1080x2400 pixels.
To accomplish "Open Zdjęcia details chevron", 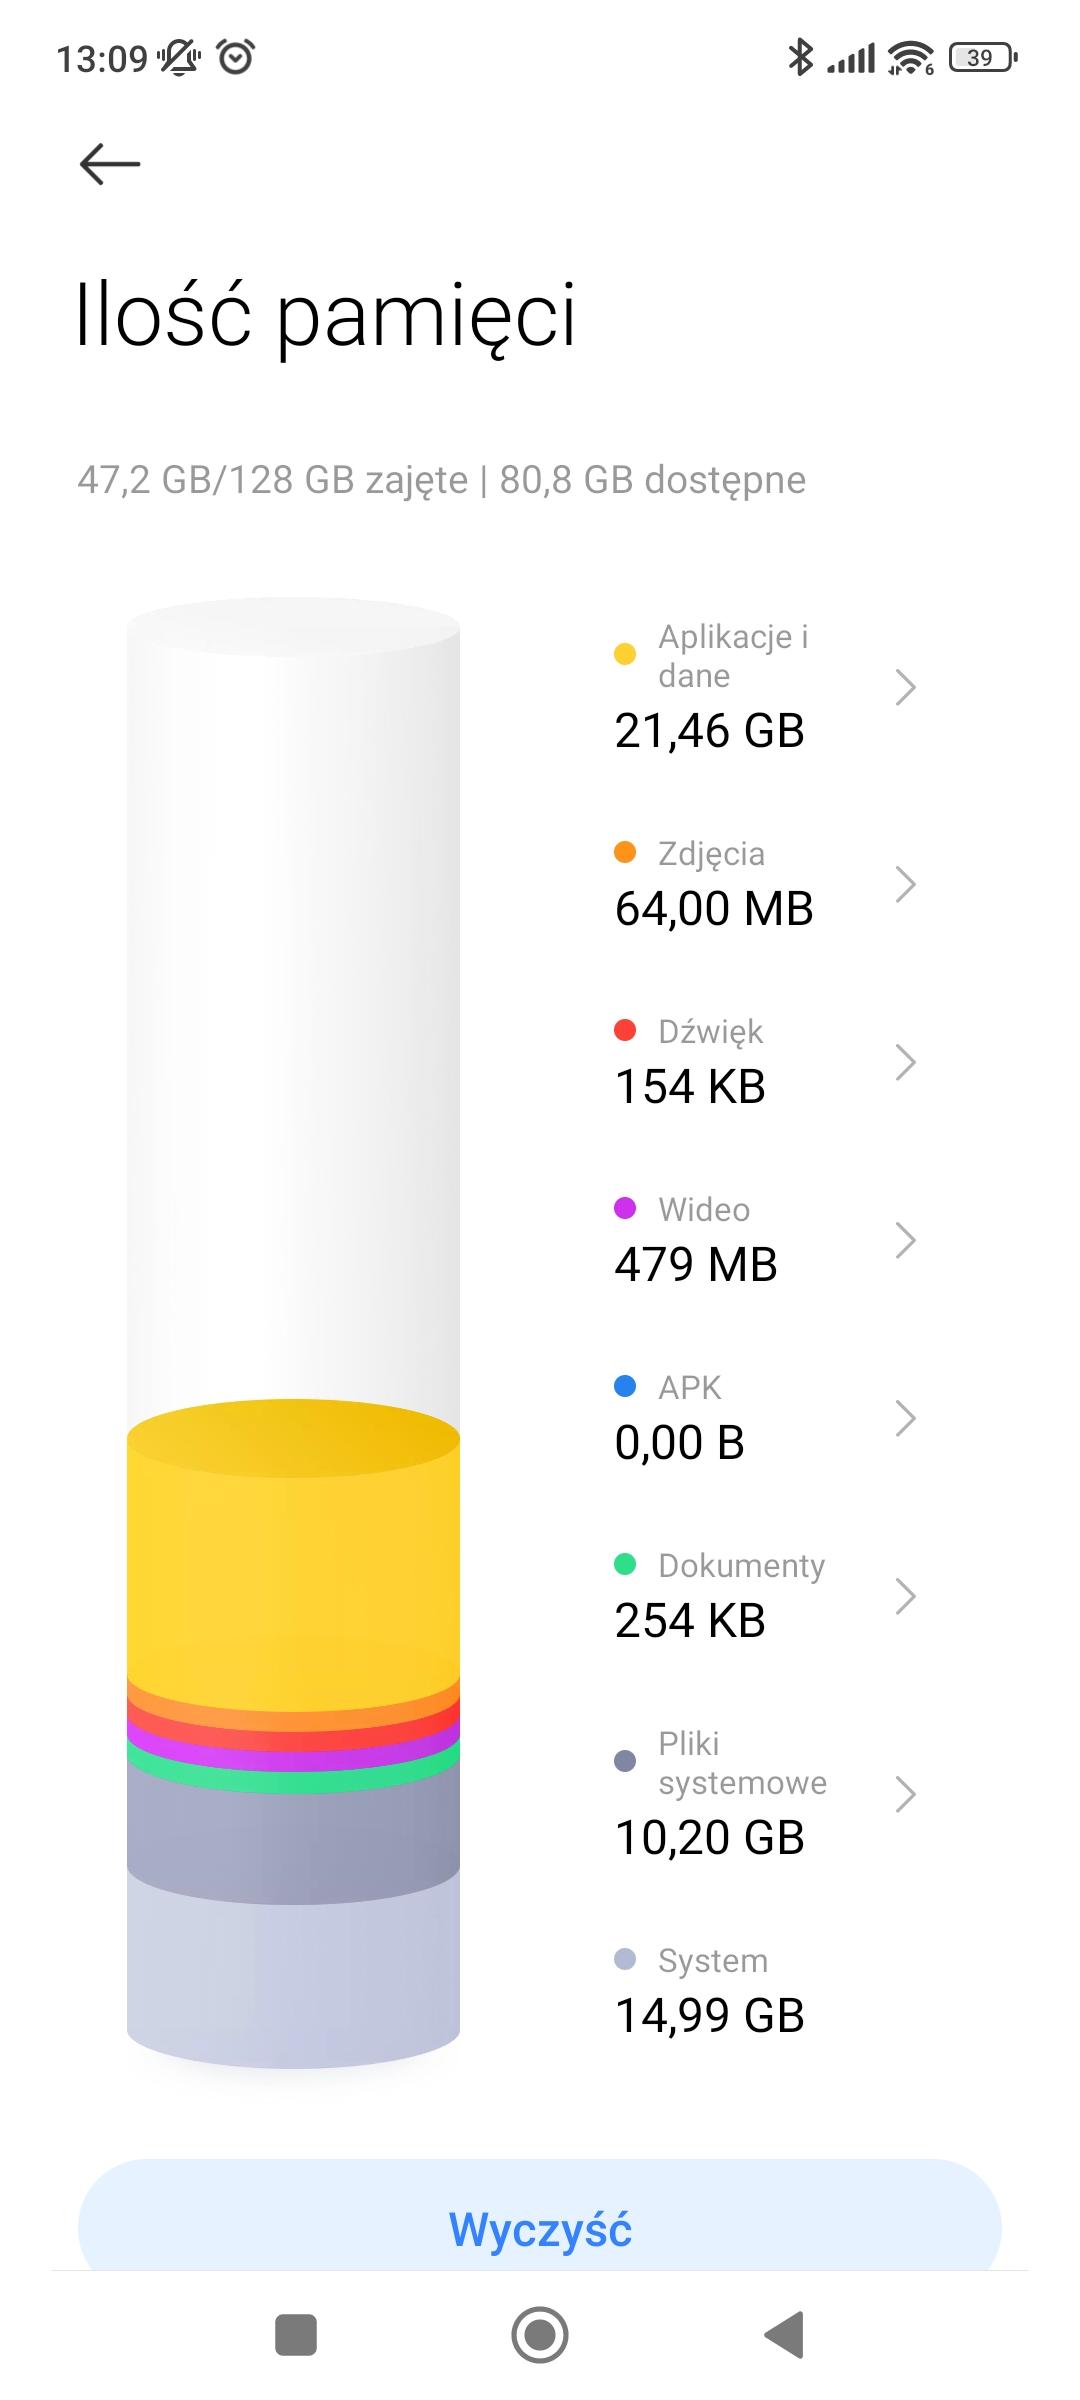I will point(905,884).
